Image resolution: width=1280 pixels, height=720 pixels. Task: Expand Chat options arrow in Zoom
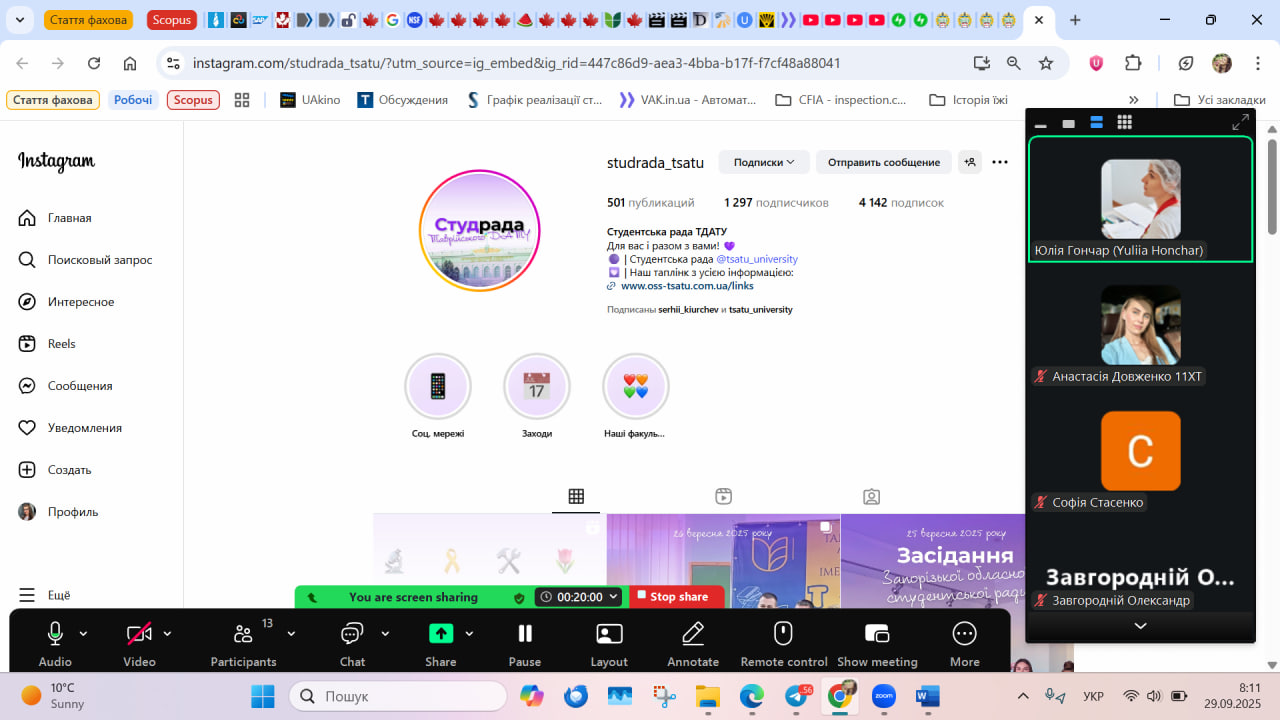point(385,633)
